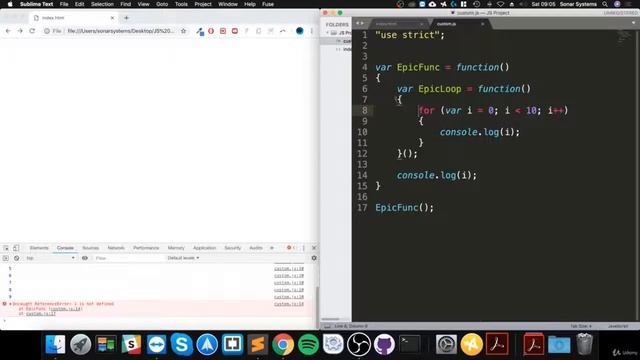Click the custom.js:17 stack trace link
This screenshot has width=640, height=360.
coord(41,314)
